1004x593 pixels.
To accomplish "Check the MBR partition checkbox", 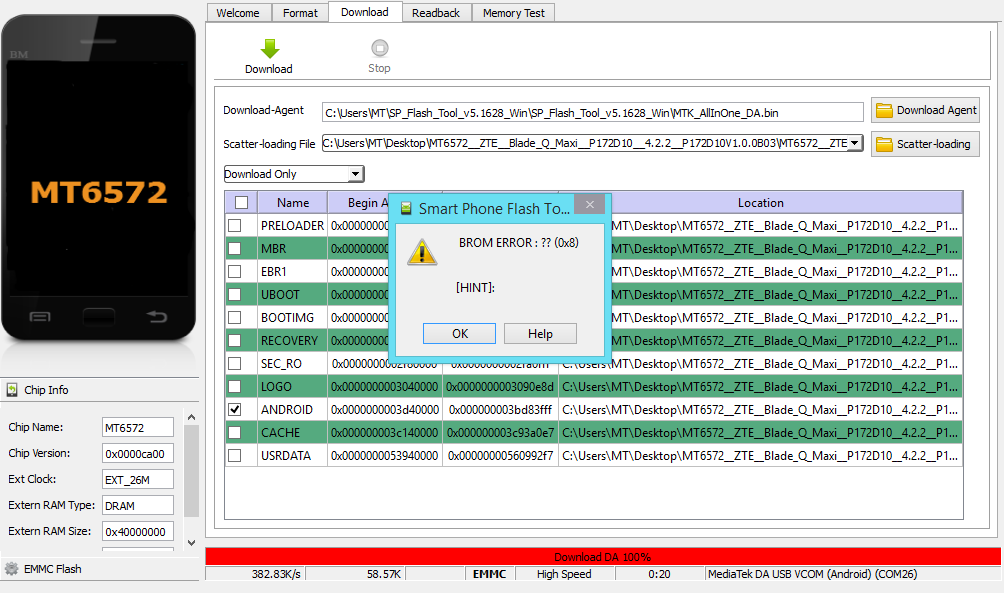I will coord(235,248).
